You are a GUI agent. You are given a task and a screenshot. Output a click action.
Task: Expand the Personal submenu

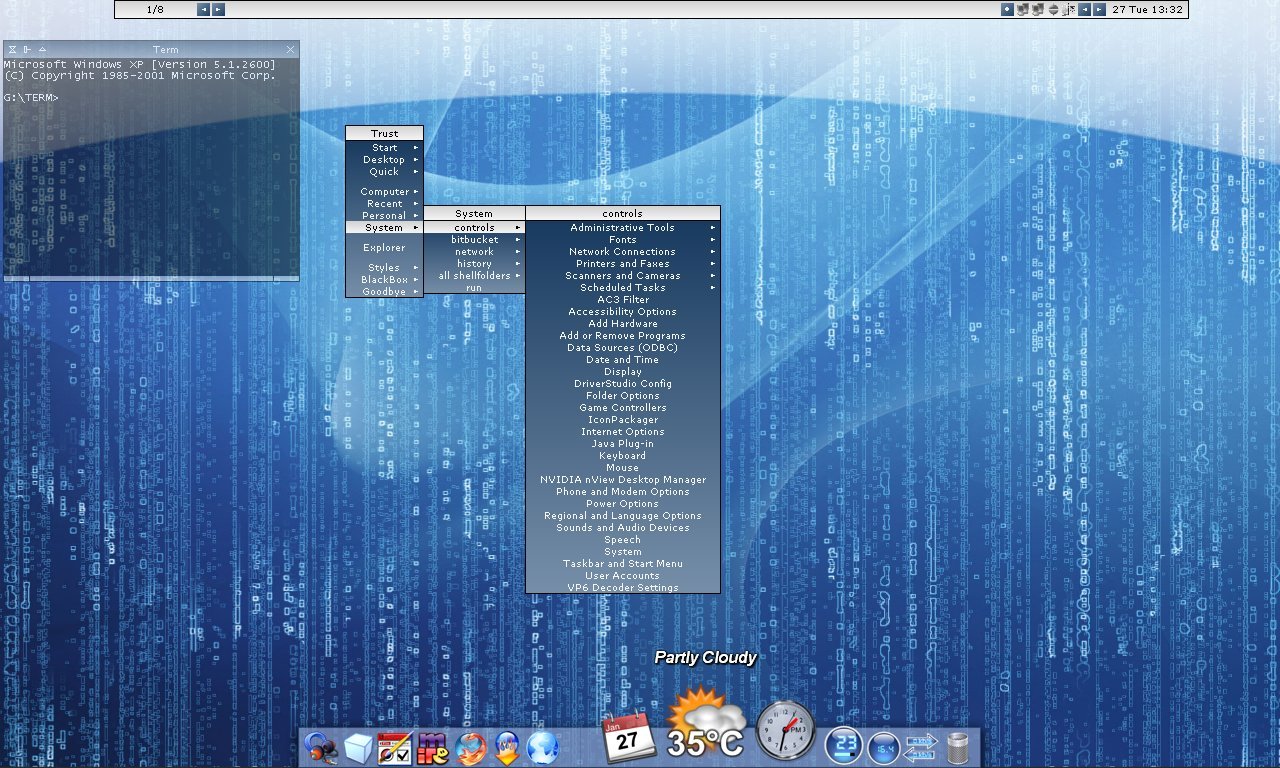pyautogui.click(x=384, y=216)
